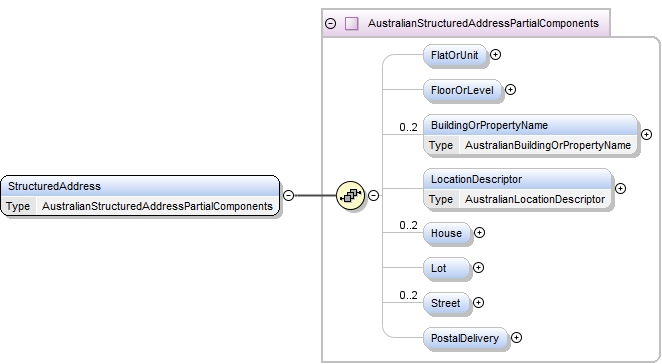Collapse the StructuredAddress element
662x364 pixels.
click(x=288, y=196)
